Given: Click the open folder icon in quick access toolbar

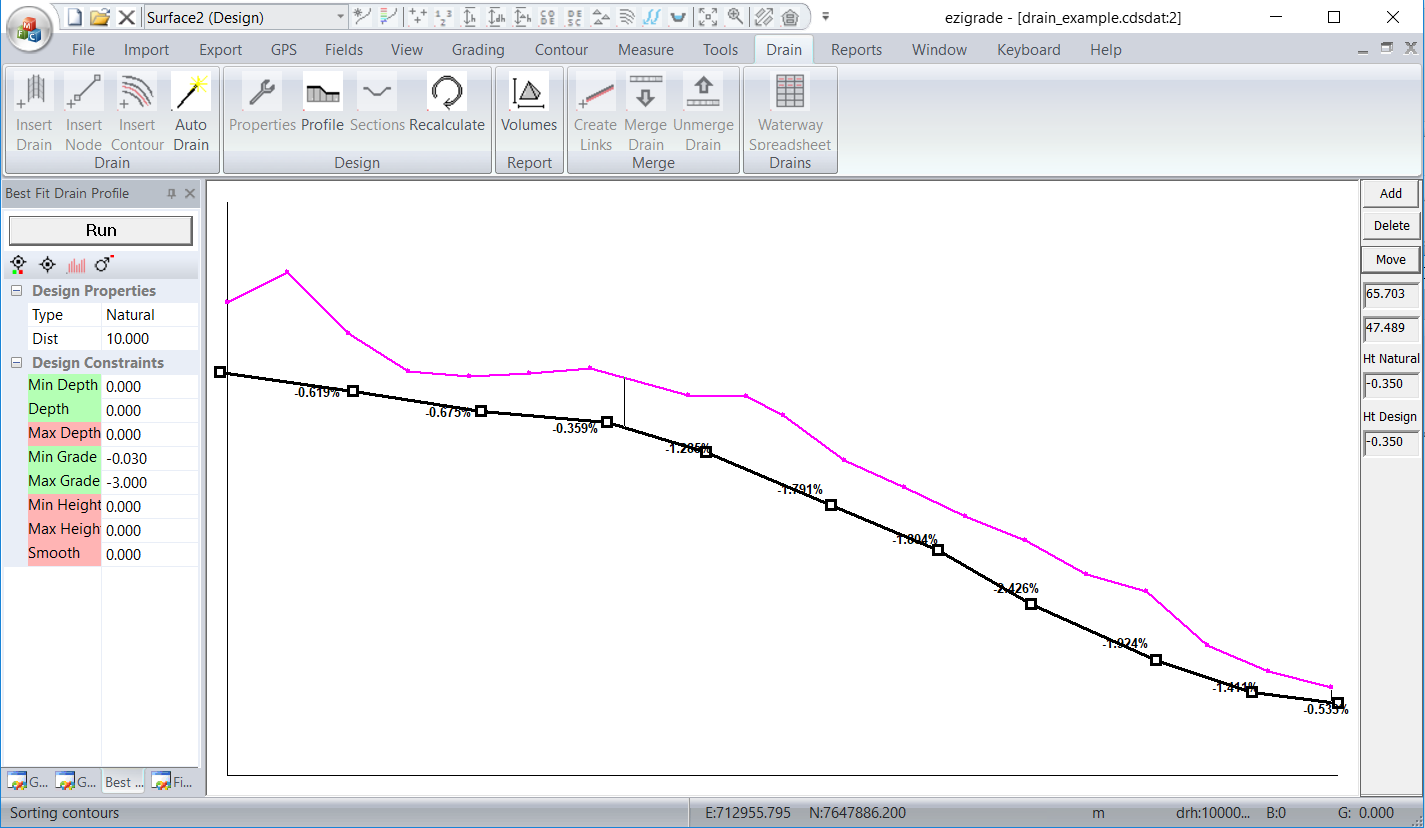Looking at the screenshot, I should tap(100, 17).
